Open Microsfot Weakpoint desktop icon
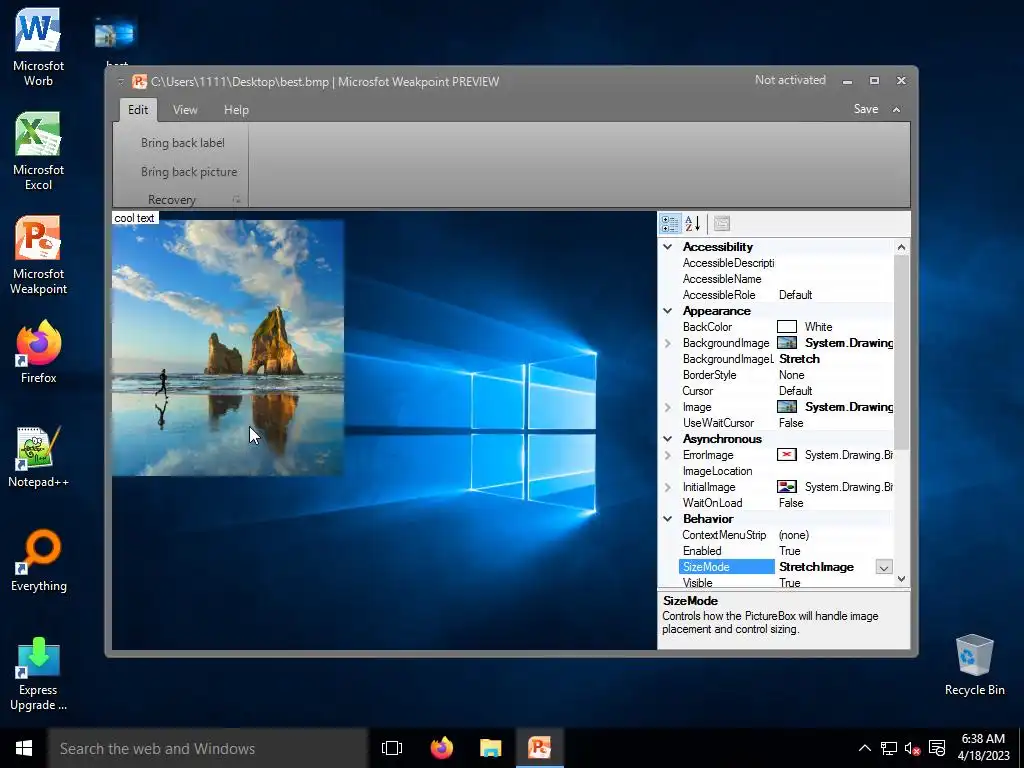Screen dimensions: 1024x768 tap(38, 255)
